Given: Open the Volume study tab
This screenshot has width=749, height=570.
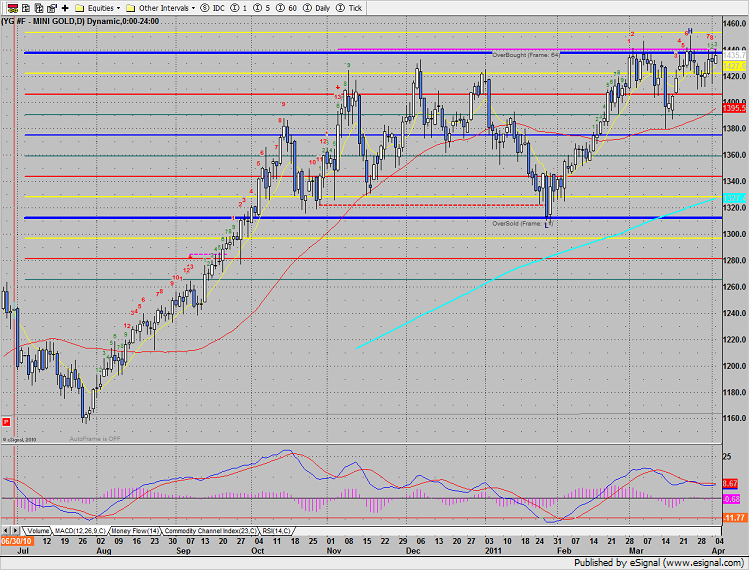Looking at the screenshot, I should [x=38, y=531].
